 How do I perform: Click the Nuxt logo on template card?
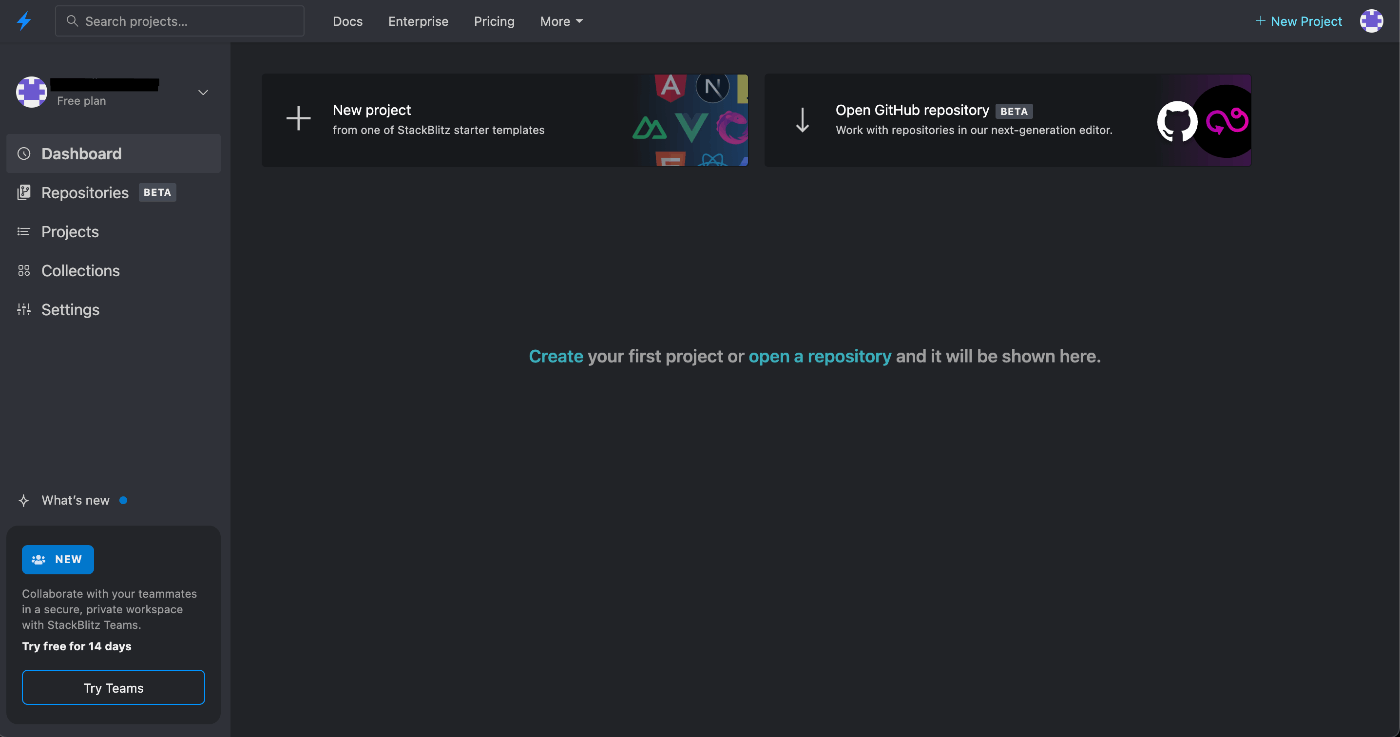coord(650,128)
